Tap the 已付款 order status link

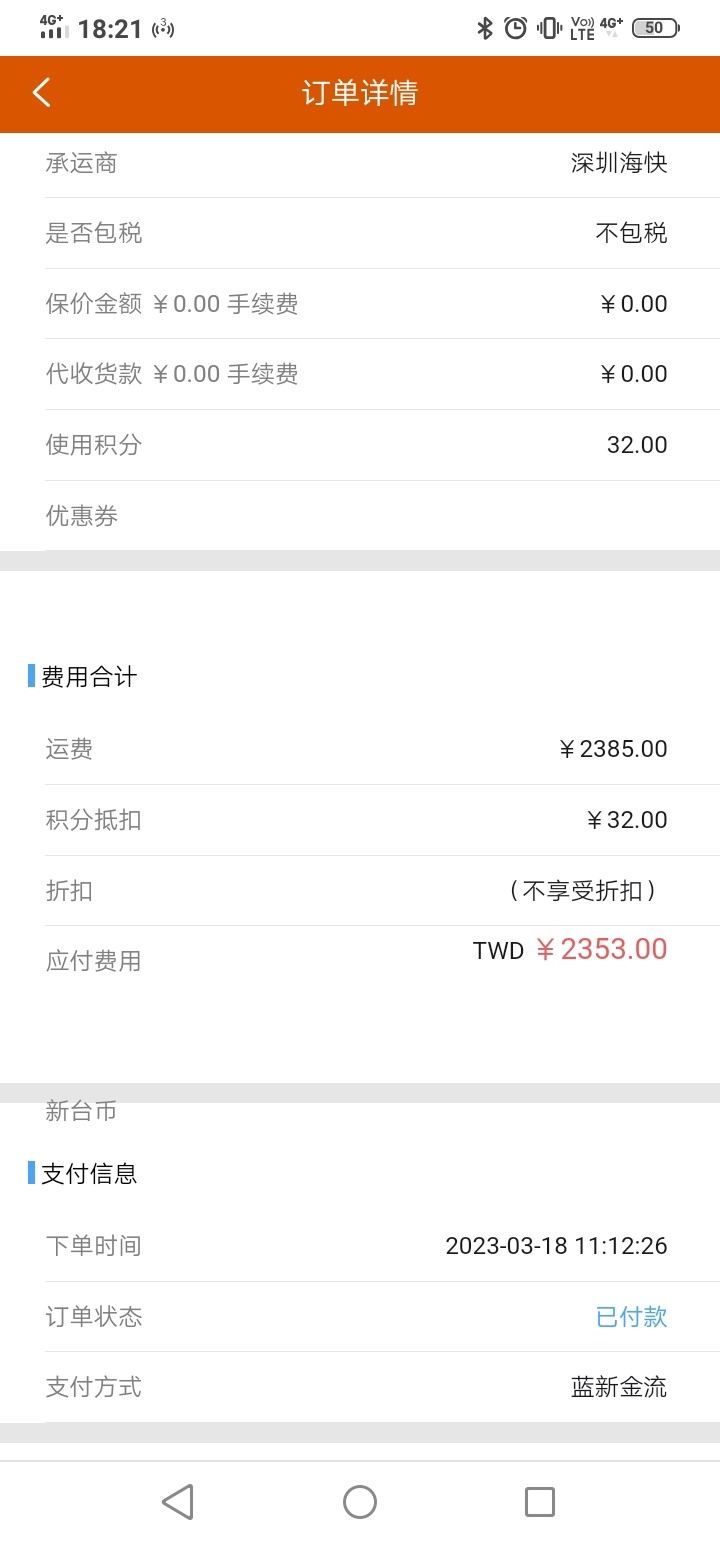click(631, 1317)
